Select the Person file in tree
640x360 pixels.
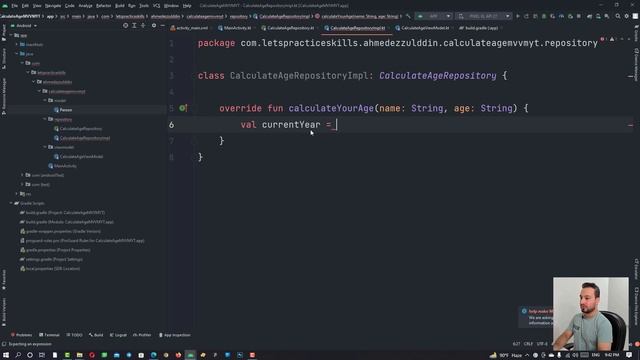(x=63, y=110)
